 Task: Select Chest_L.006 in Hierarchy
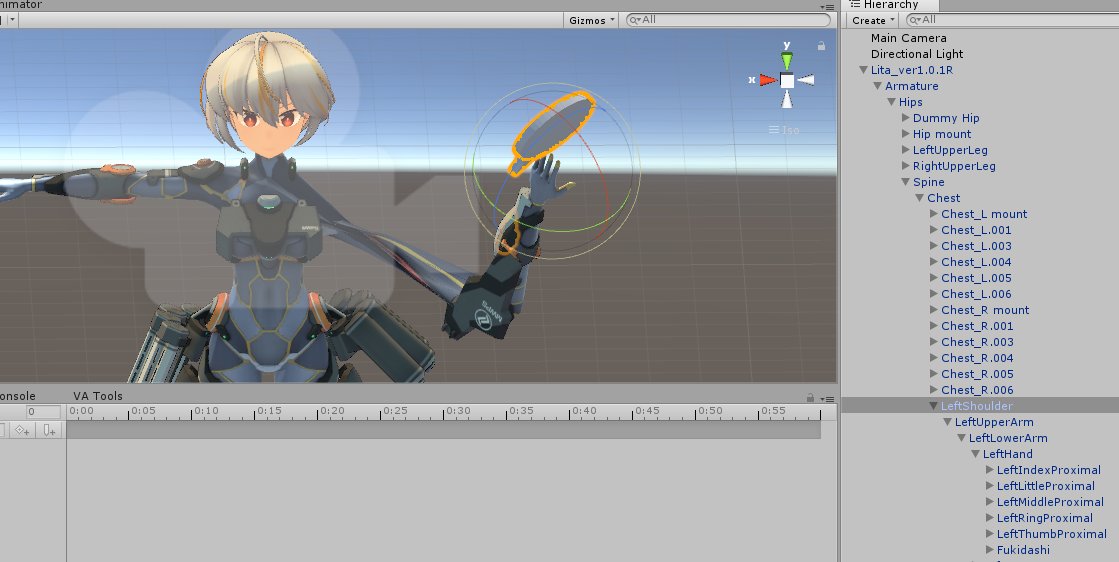976,294
